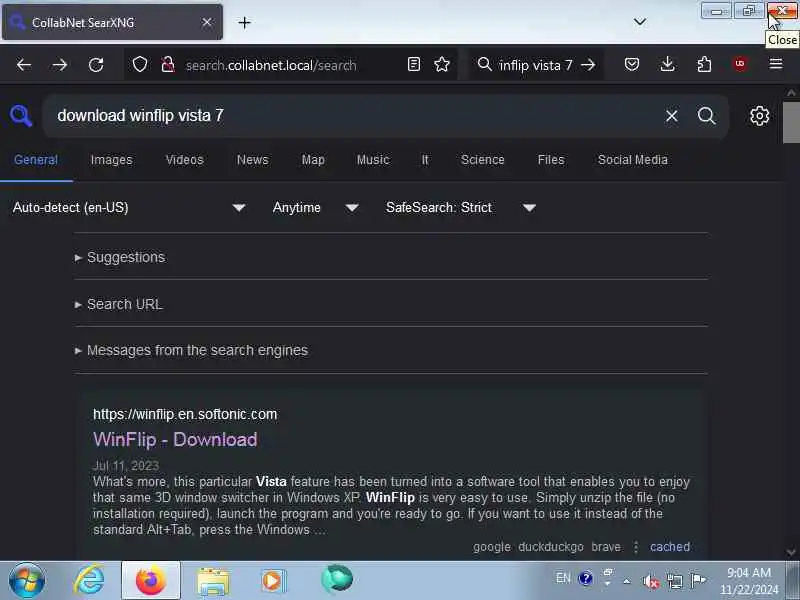Click the browser search box

pos(534,65)
